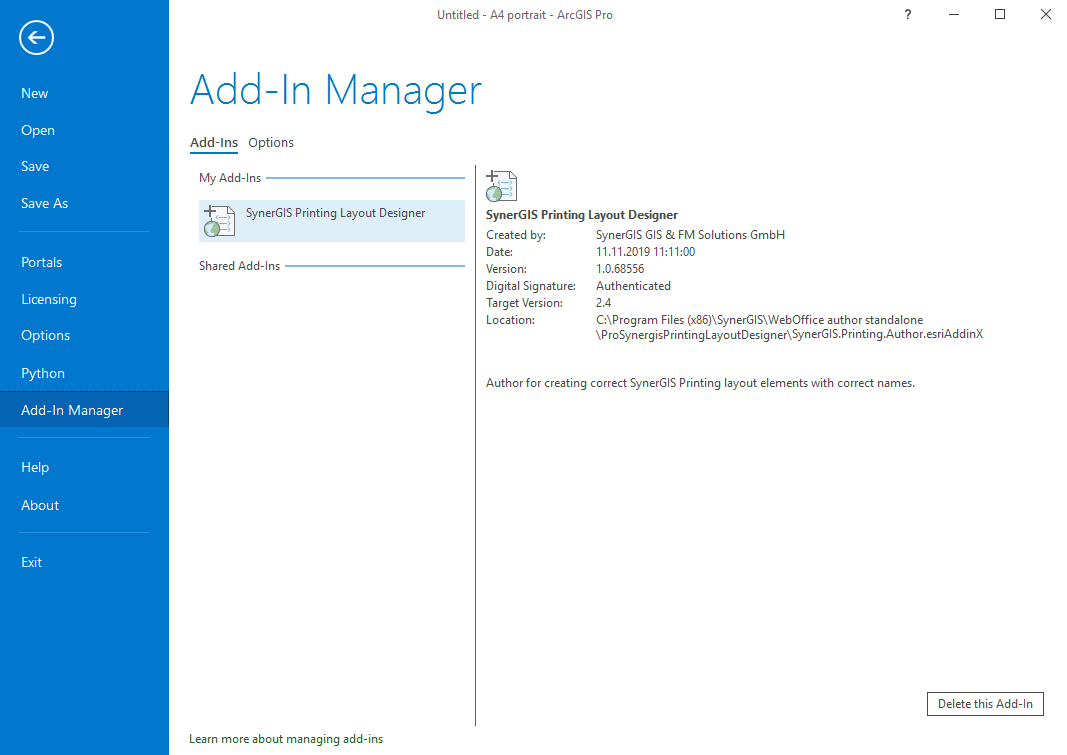Open ArcGIS Pro help using the question mark icon
The width and height of the screenshot is (1067, 755).
[907, 14]
